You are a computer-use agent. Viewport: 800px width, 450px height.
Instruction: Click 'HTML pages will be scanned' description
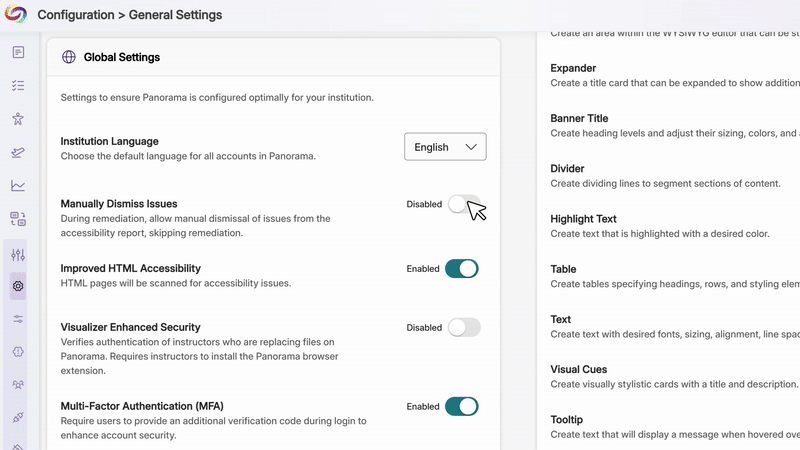176,283
